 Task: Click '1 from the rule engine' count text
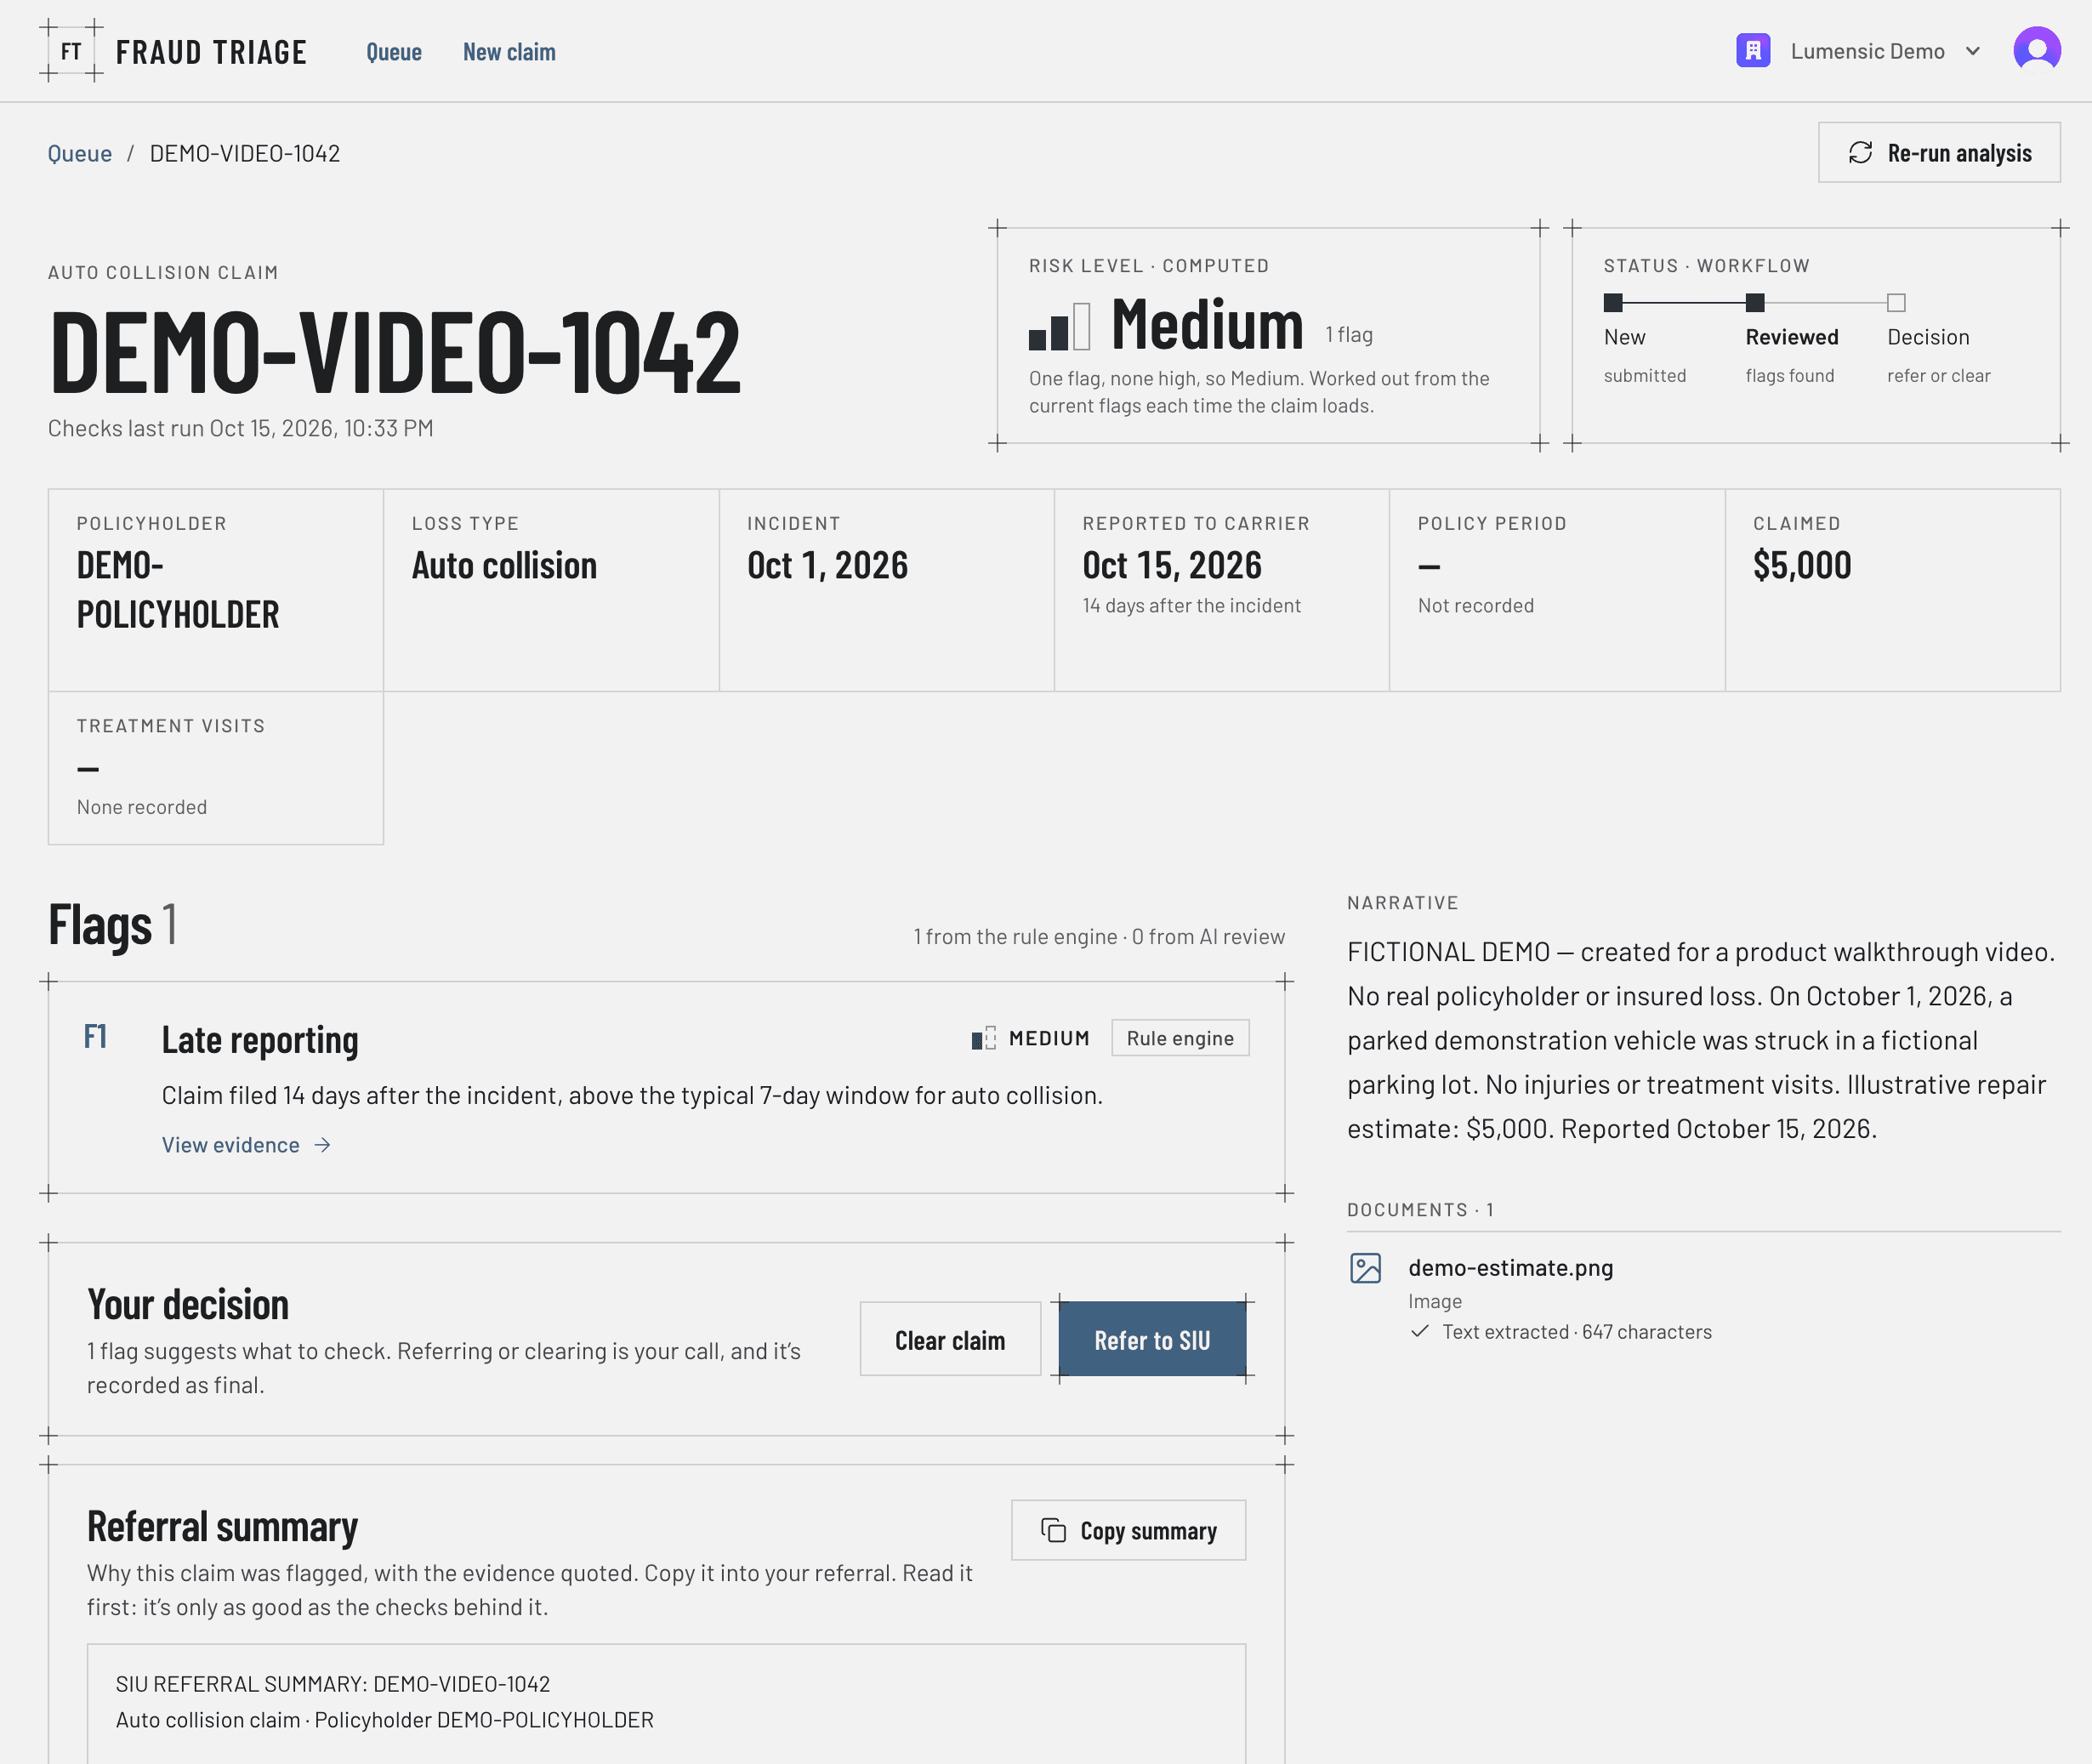pyautogui.click(x=1015, y=937)
